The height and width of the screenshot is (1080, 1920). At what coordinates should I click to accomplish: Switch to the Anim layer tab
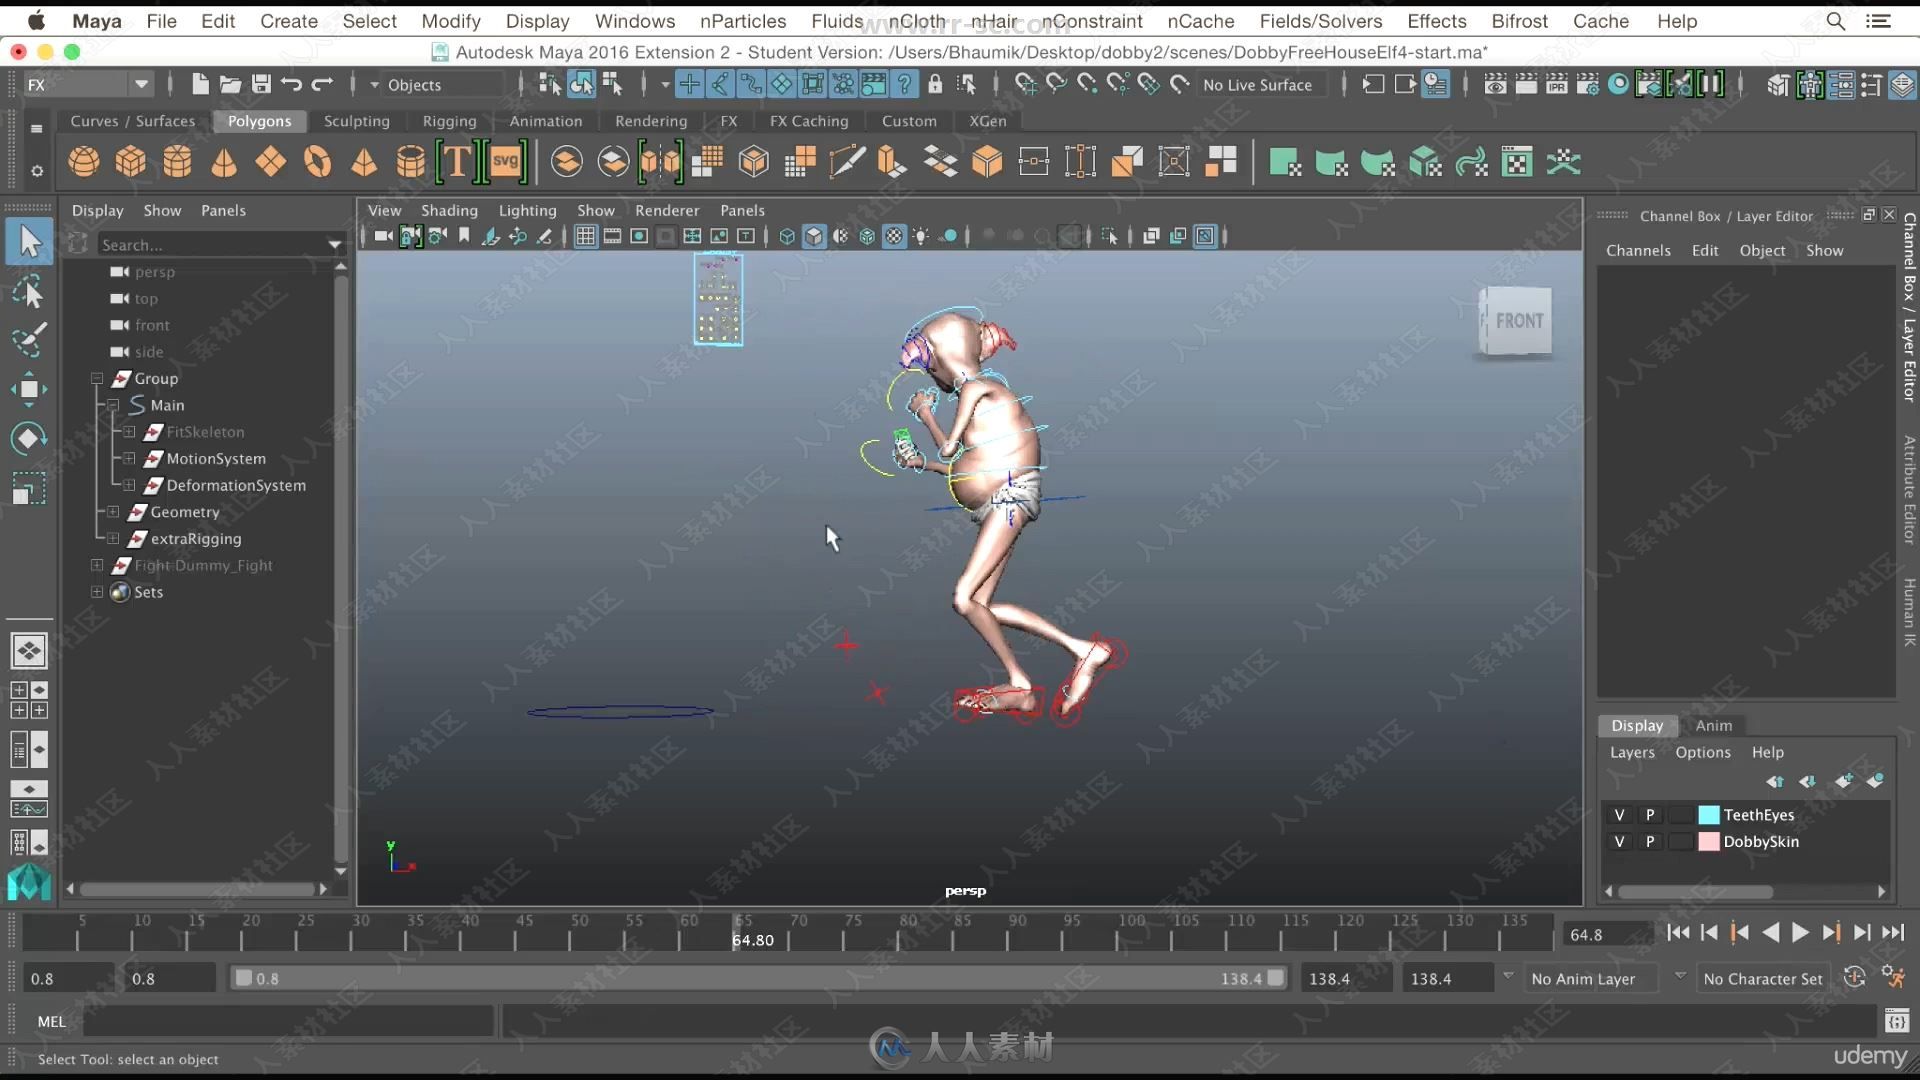(1713, 725)
